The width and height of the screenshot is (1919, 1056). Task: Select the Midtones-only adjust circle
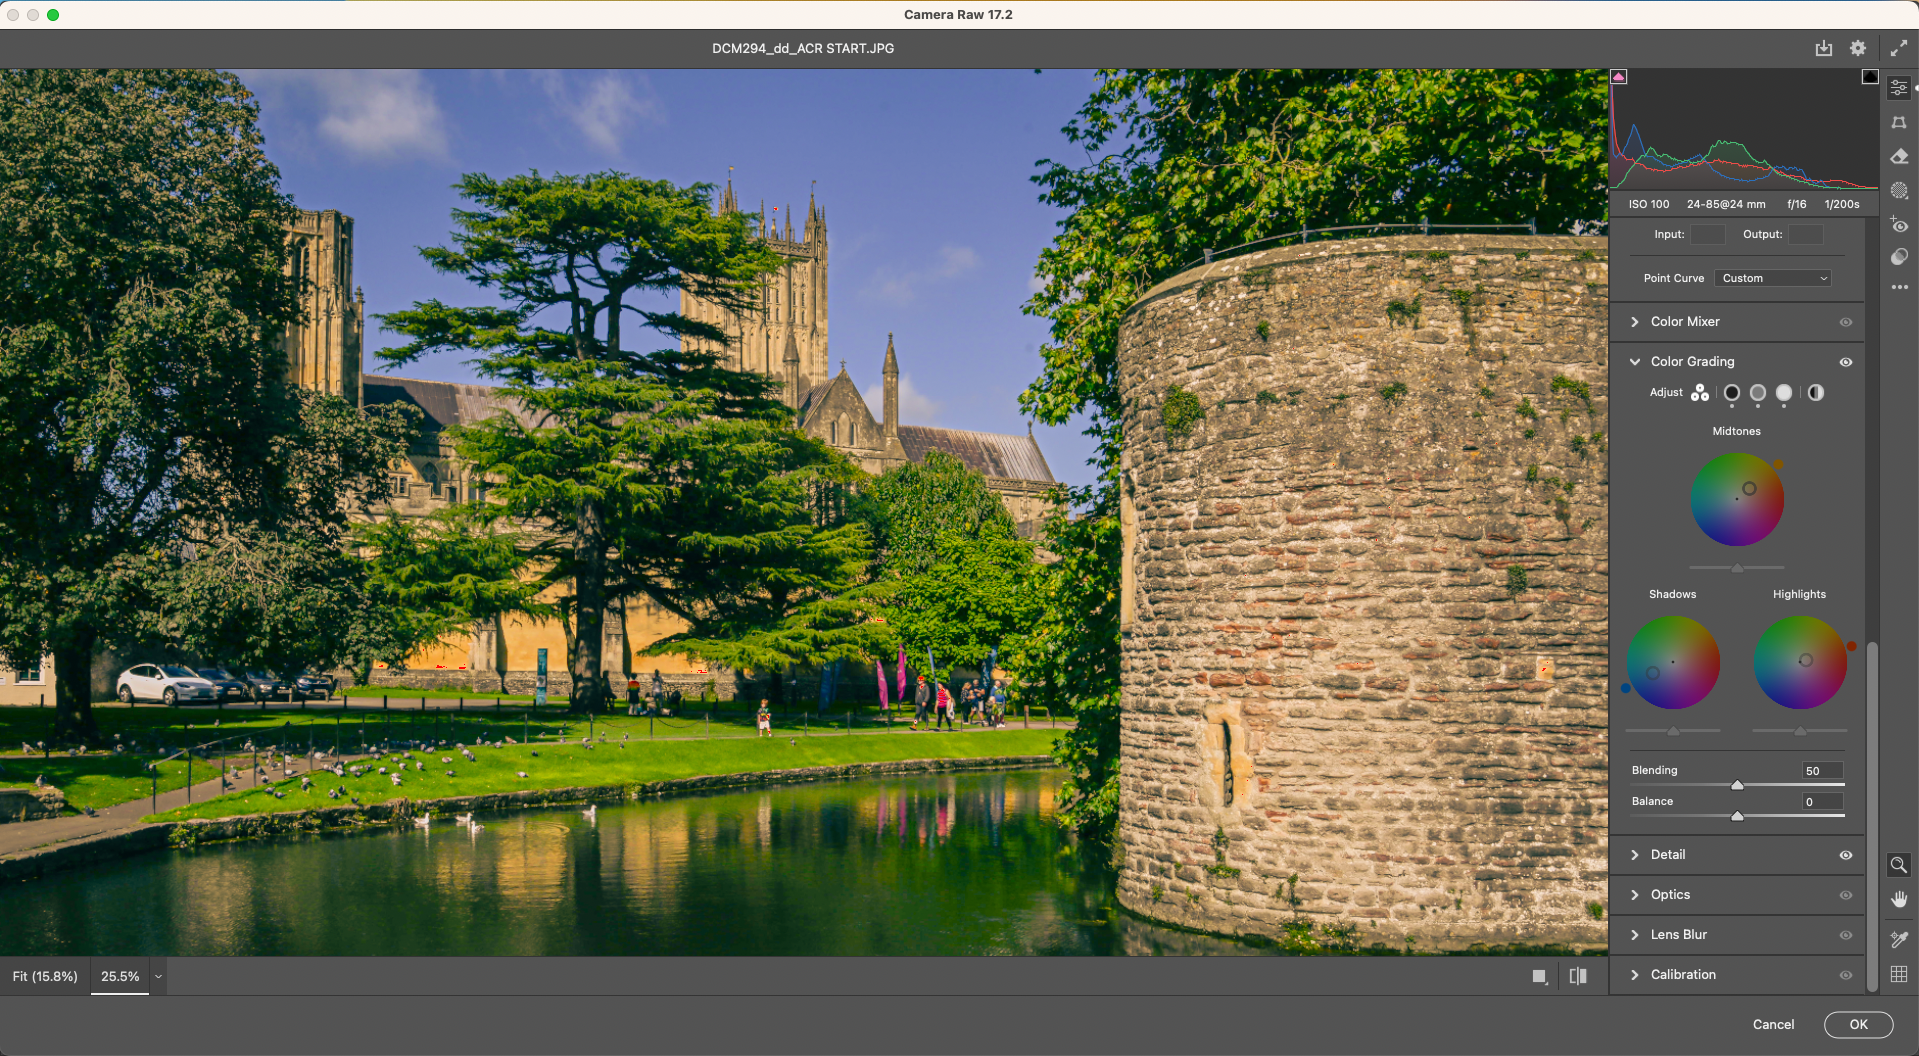pyautogui.click(x=1758, y=393)
